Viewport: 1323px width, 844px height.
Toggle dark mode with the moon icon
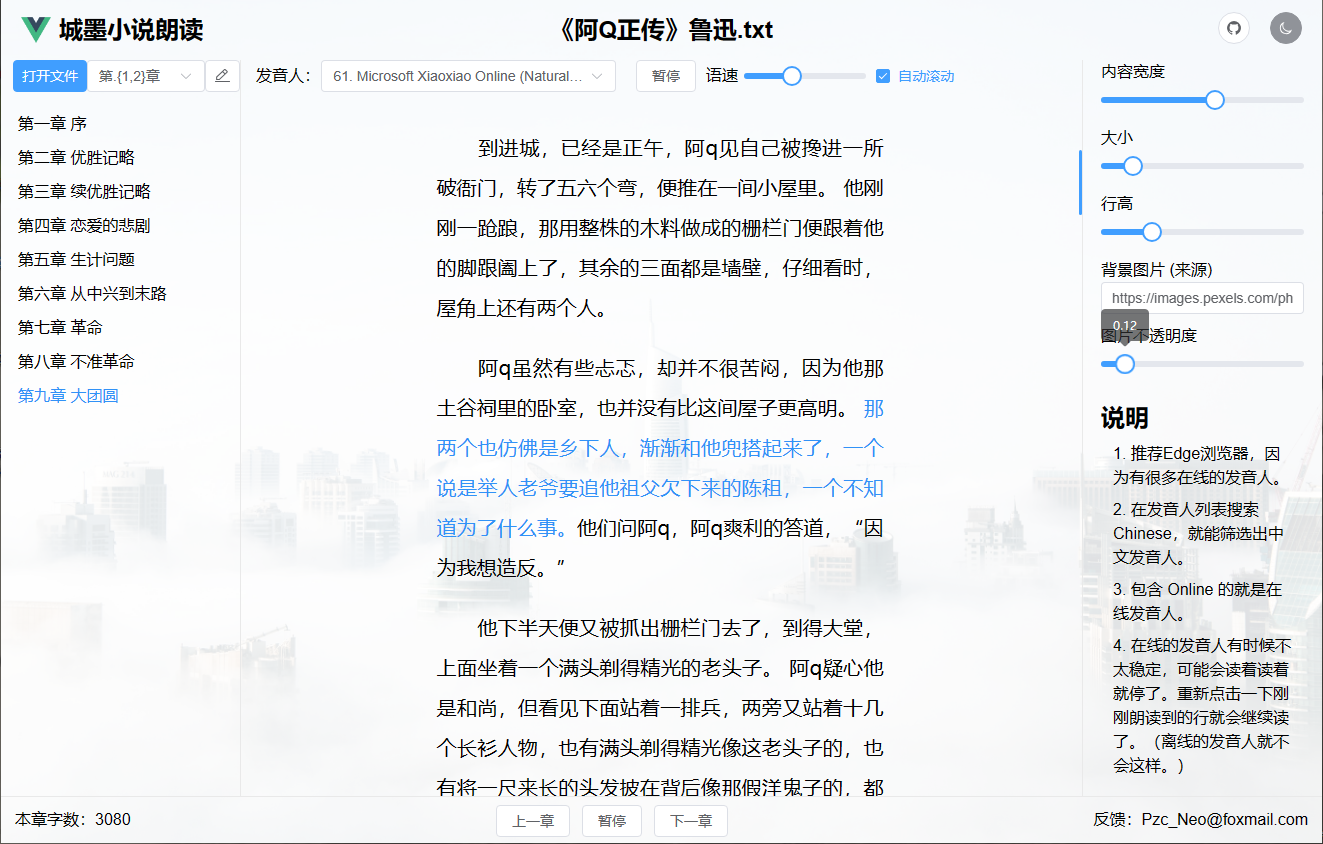1285,28
